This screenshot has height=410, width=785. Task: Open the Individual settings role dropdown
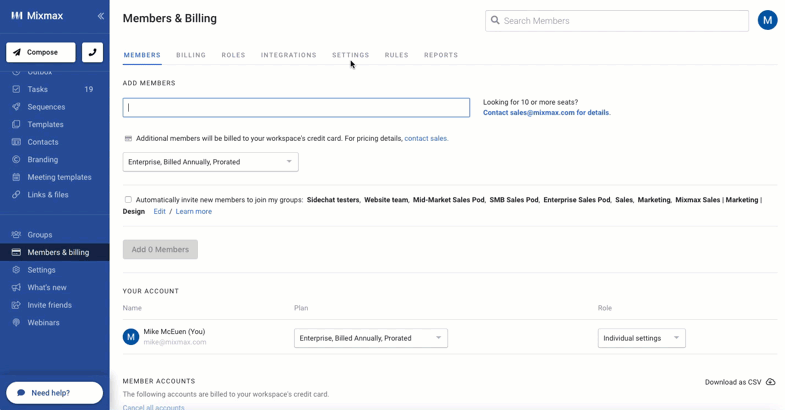pos(641,338)
